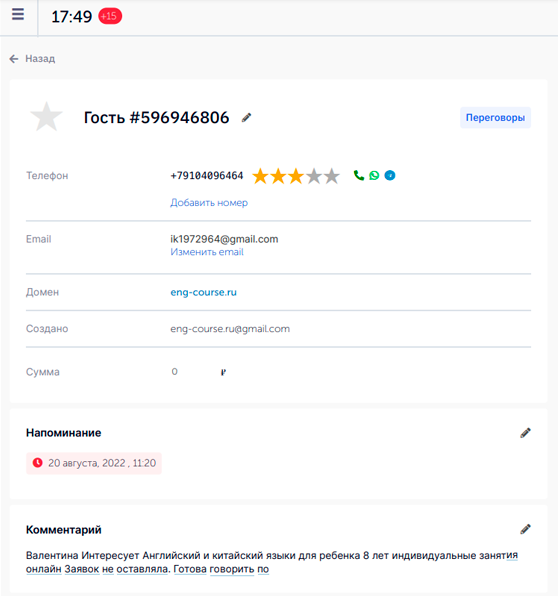Set rating to five stars

click(332, 176)
